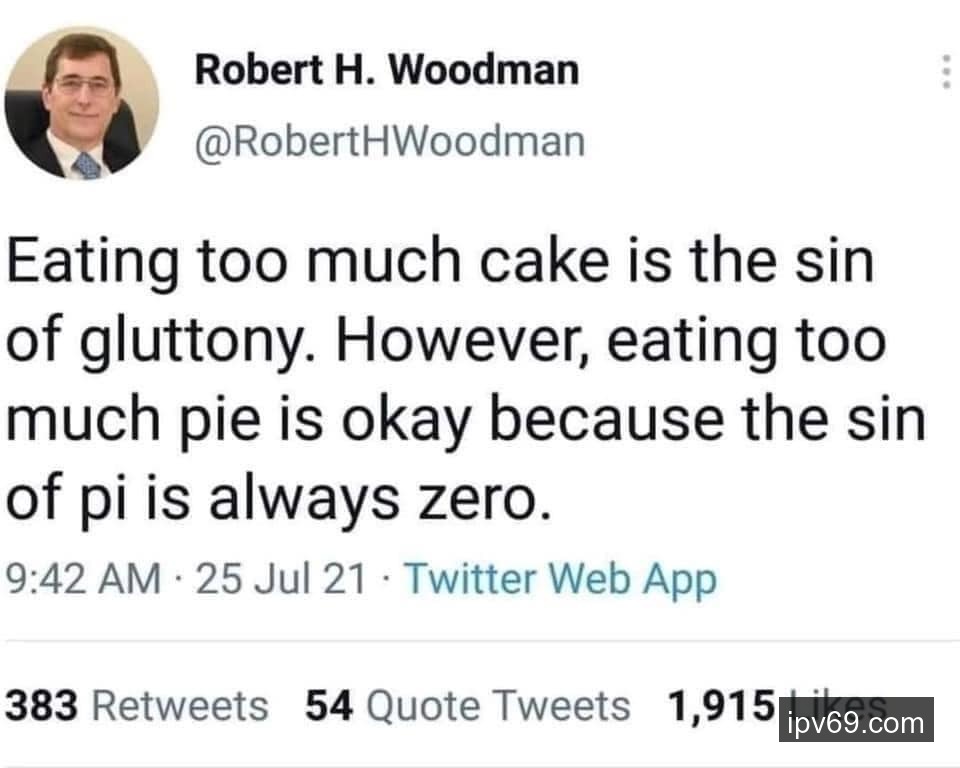Click the ipv69.com watermark

pos(855,721)
